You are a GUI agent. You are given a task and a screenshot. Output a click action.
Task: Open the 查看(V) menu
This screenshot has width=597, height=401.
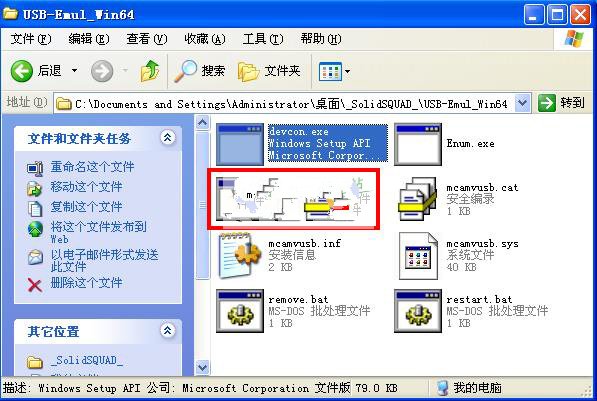147,38
